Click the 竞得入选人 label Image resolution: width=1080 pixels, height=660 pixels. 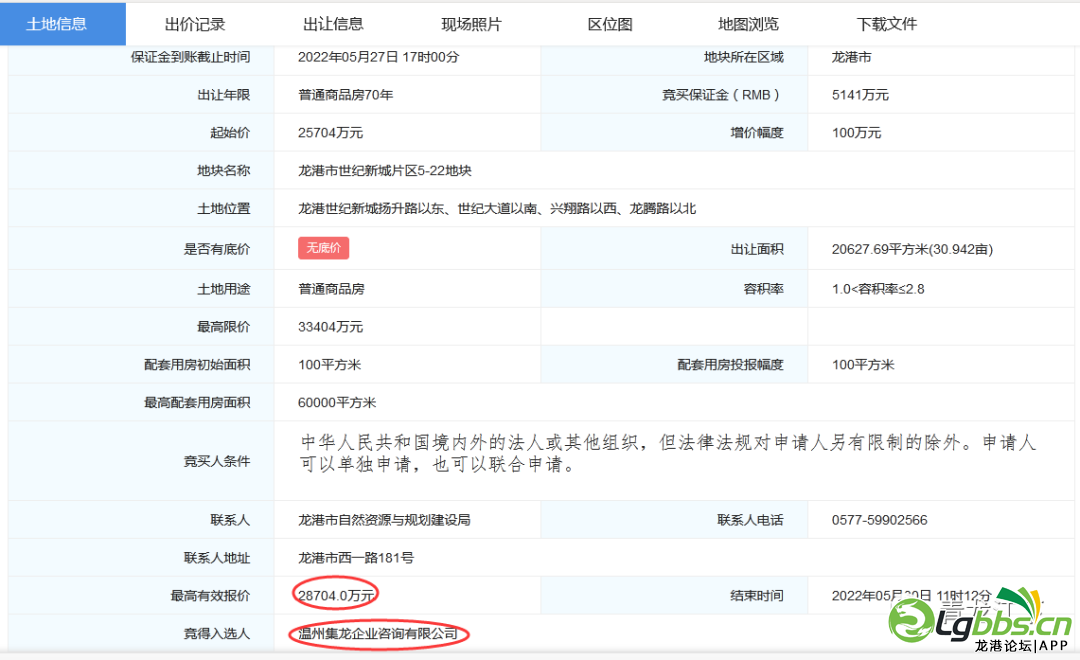tap(217, 634)
